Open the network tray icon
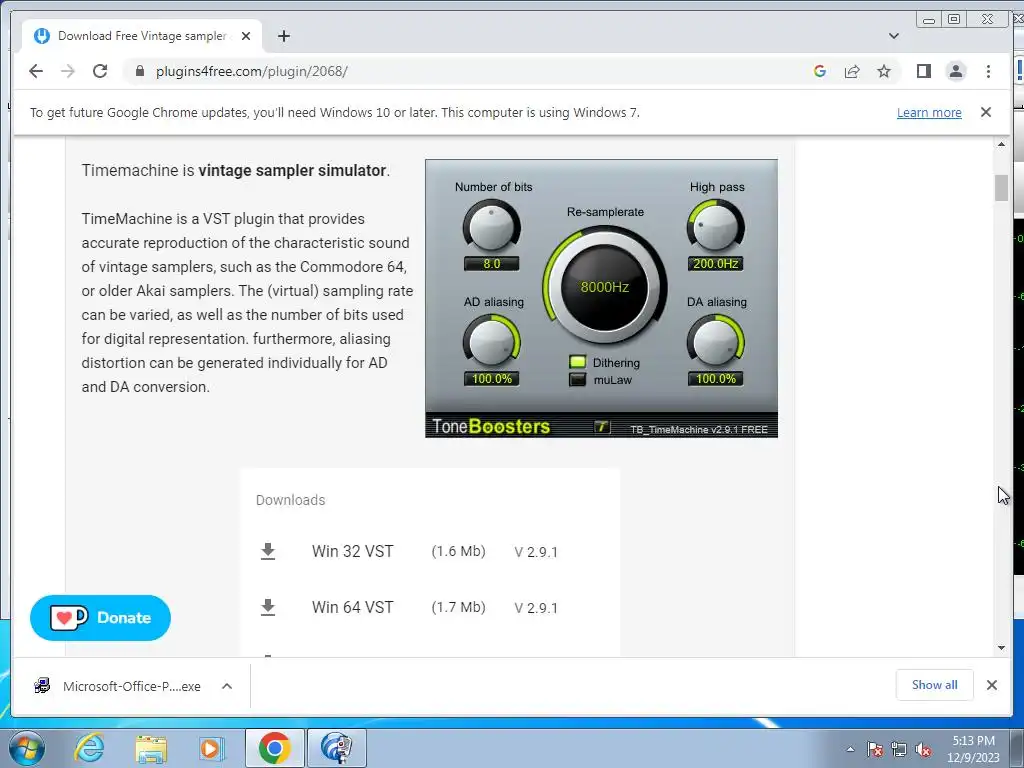Viewport: 1024px width, 768px height. click(899, 750)
